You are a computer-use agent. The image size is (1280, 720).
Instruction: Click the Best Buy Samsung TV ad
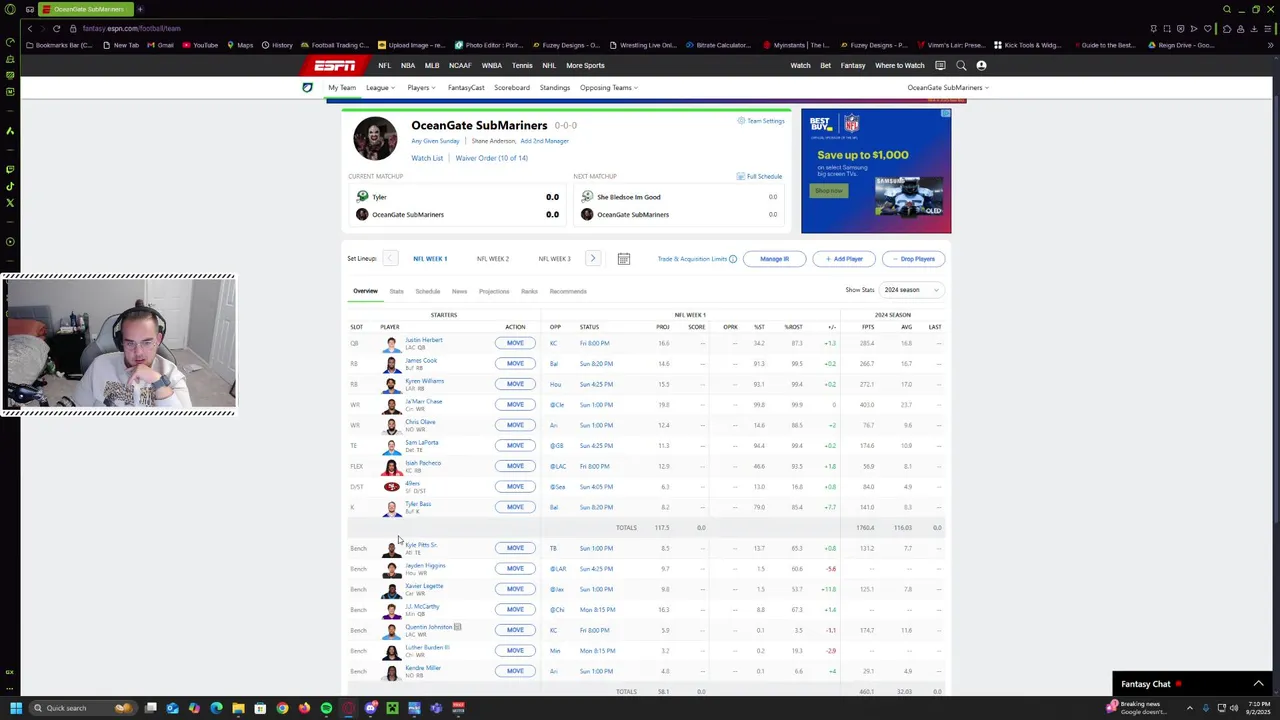(x=876, y=171)
